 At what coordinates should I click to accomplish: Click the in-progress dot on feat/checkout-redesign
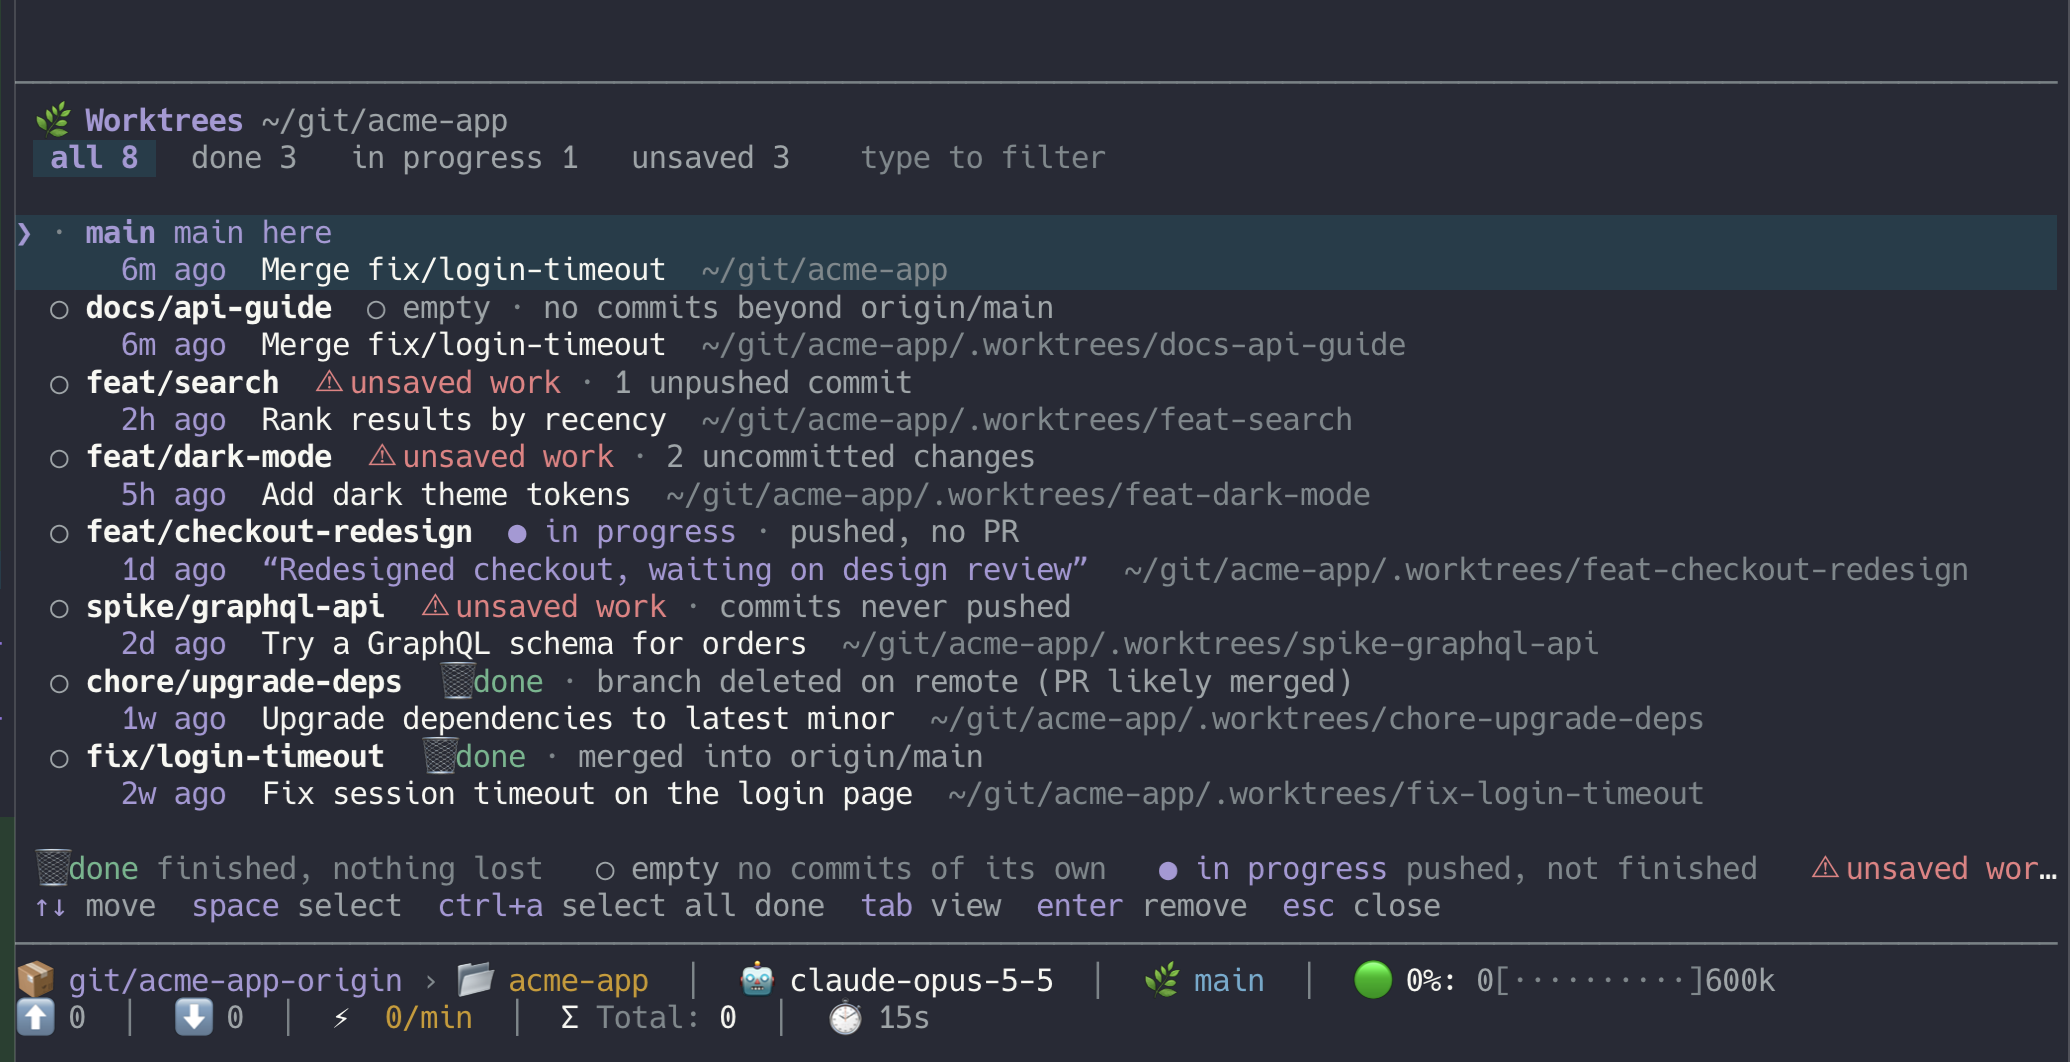pos(517,533)
